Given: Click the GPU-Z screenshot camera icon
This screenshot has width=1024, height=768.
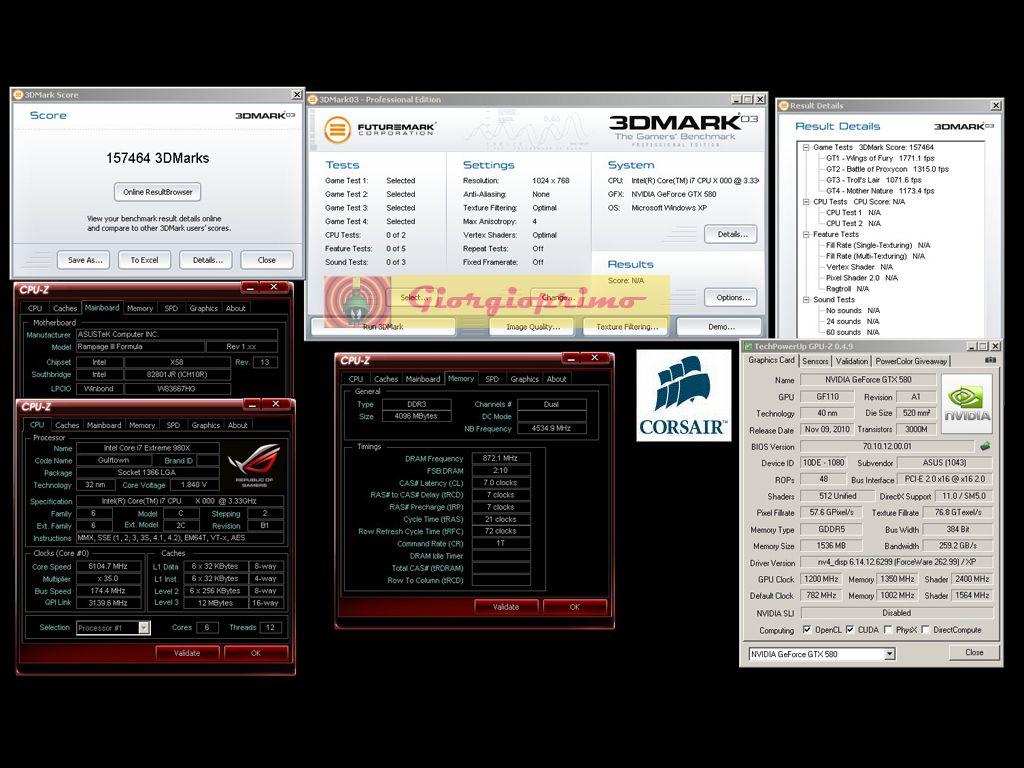Looking at the screenshot, I should (989, 360).
